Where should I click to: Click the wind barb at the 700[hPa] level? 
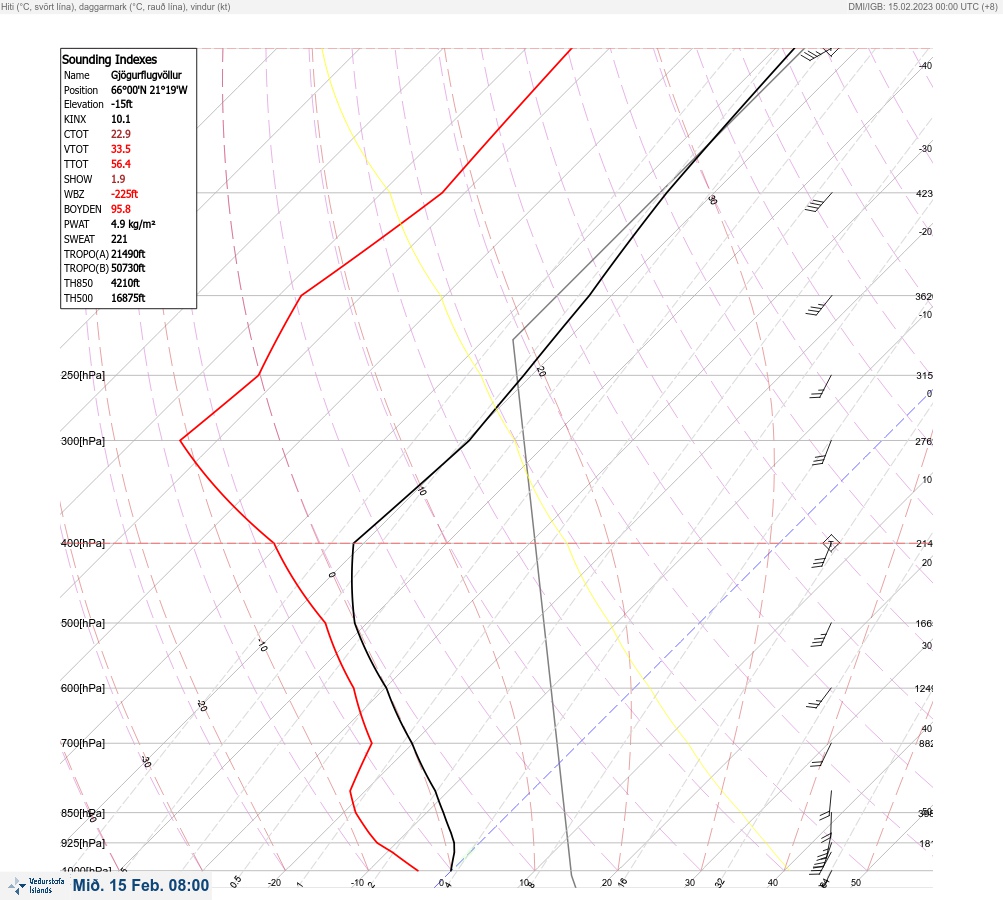(821, 755)
